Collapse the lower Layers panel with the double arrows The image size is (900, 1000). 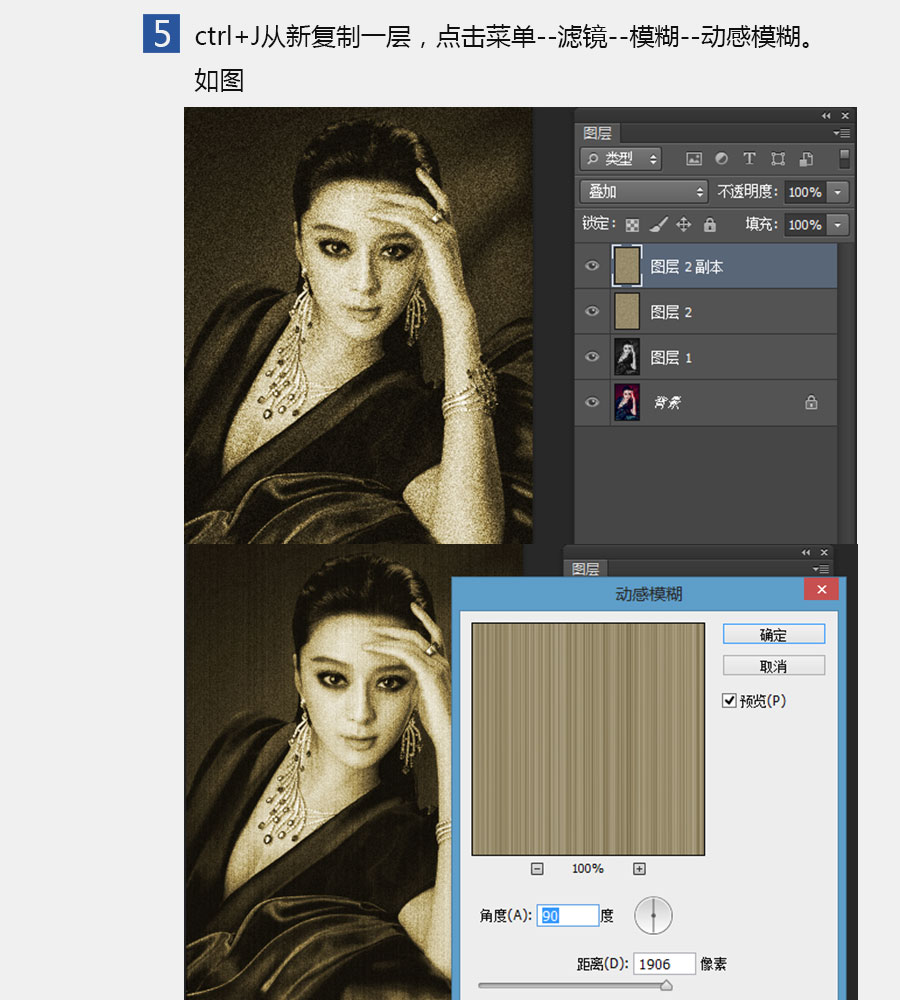(x=806, y=552)
